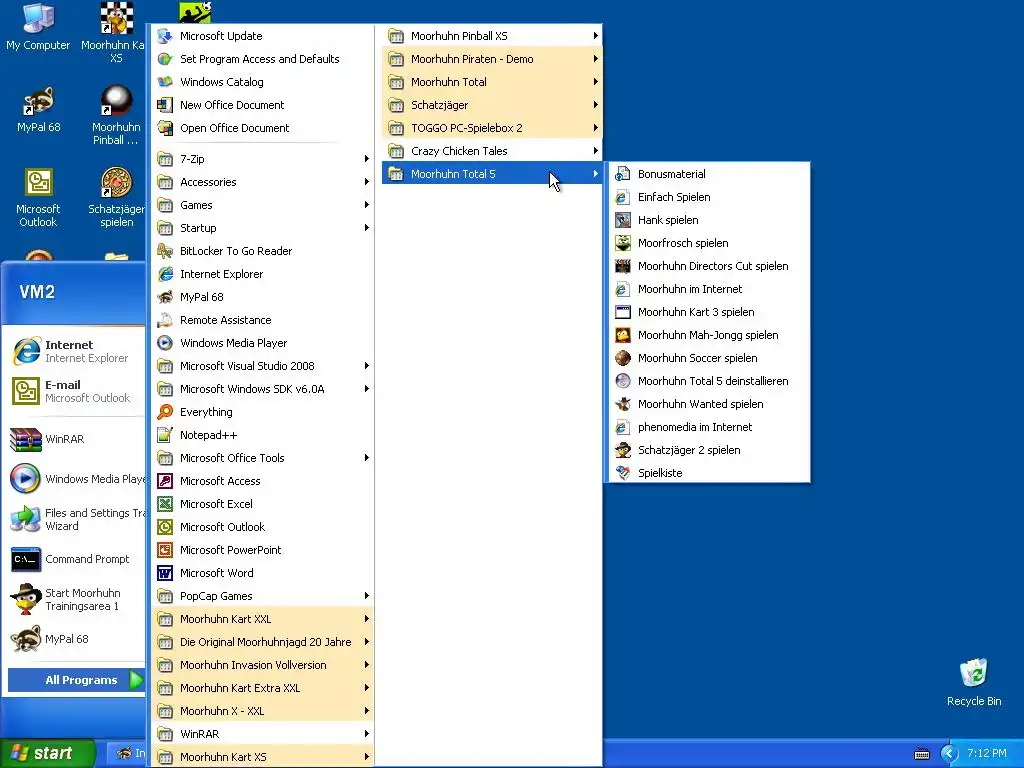Click the All Programs button
Screen dimensions: 1024x768
coord(76,680)
